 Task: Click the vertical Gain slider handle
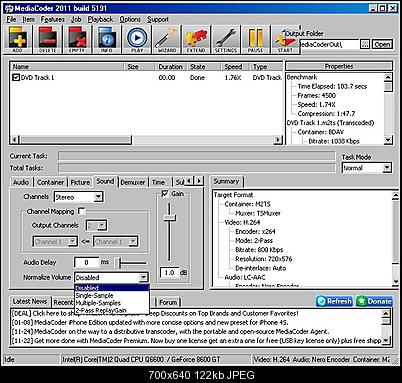pyautogui.click(x=170, y=218)
